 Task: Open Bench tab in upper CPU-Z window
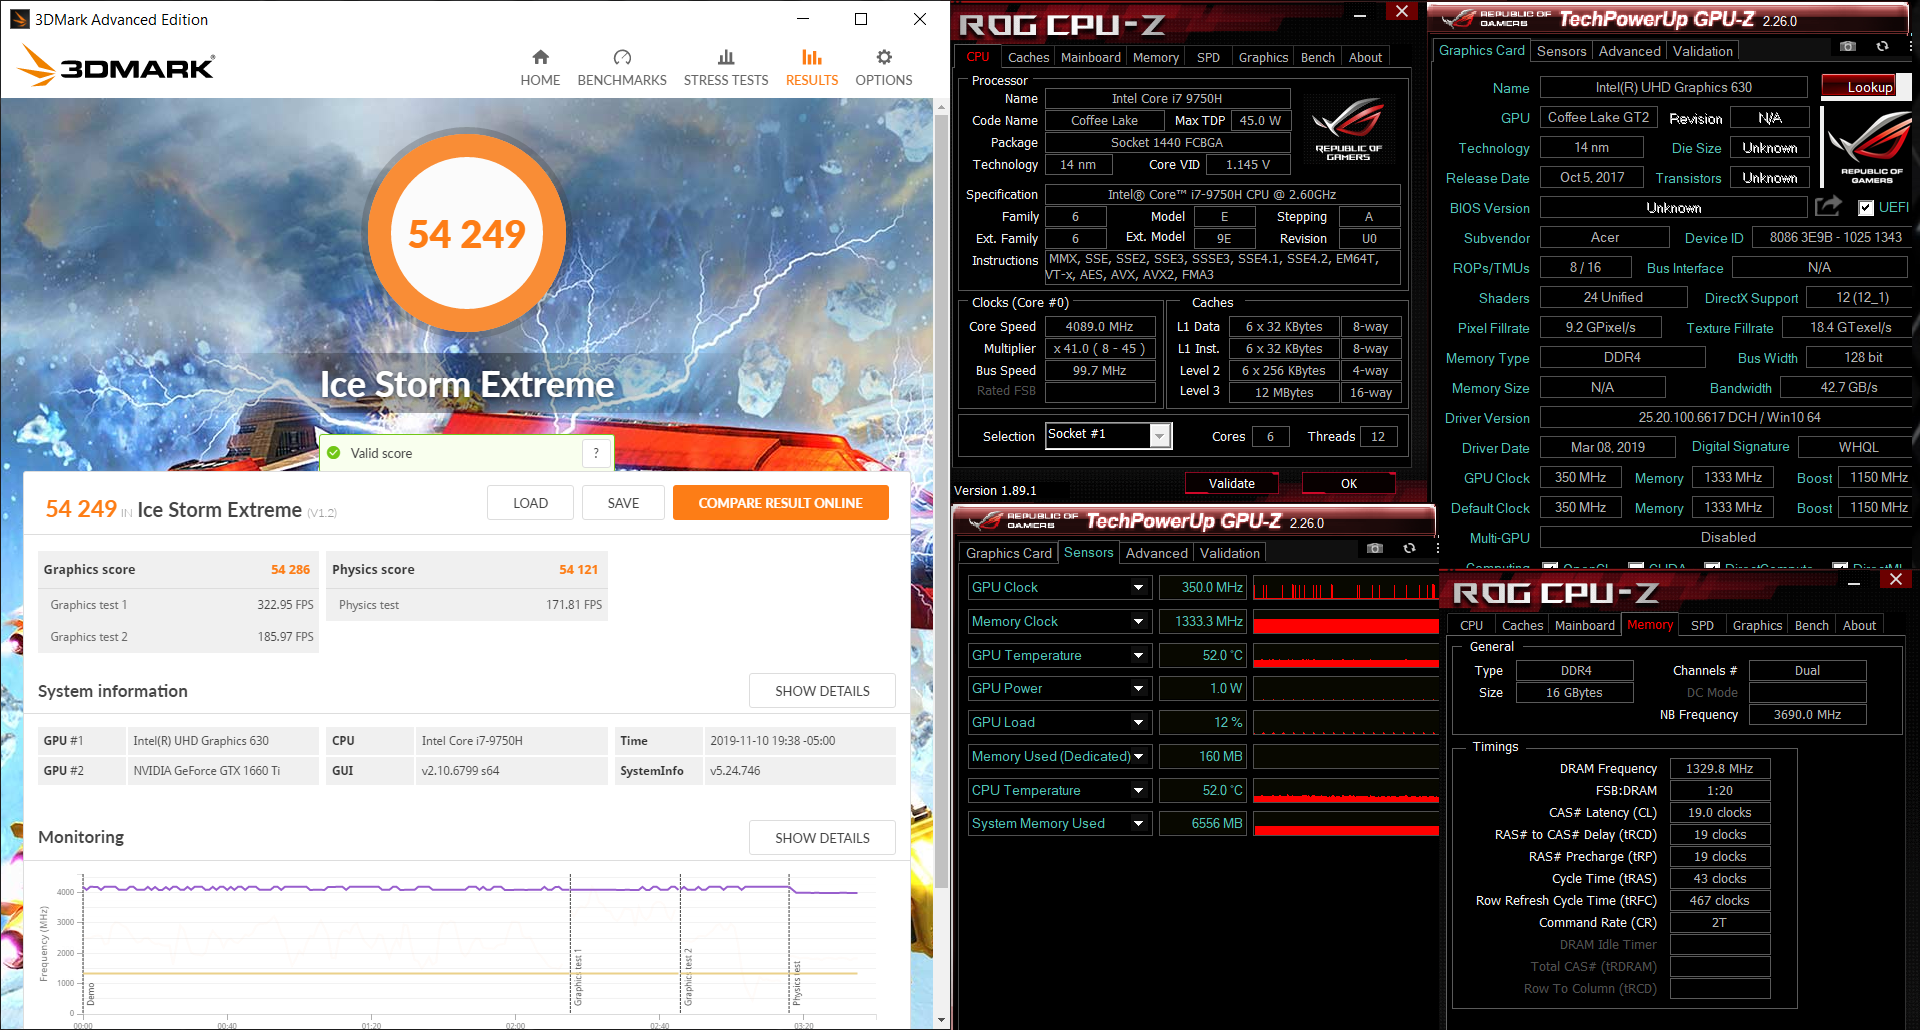[1317, 58]
